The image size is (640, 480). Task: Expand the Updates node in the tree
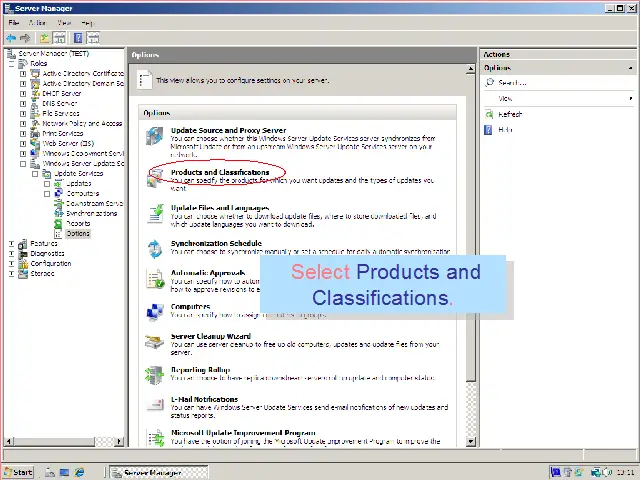pyautogui.click(x=47, y=184)
